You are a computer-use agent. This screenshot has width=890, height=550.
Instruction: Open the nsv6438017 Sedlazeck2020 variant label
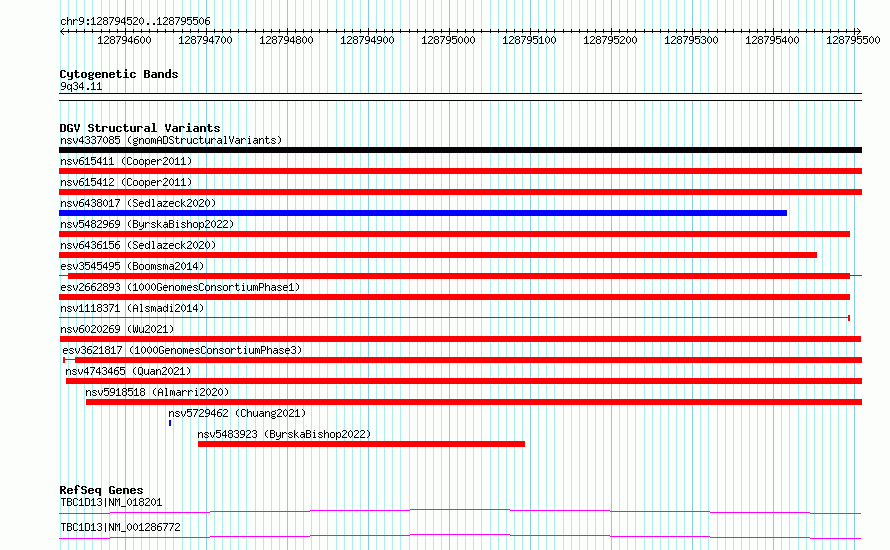[138, 203]
